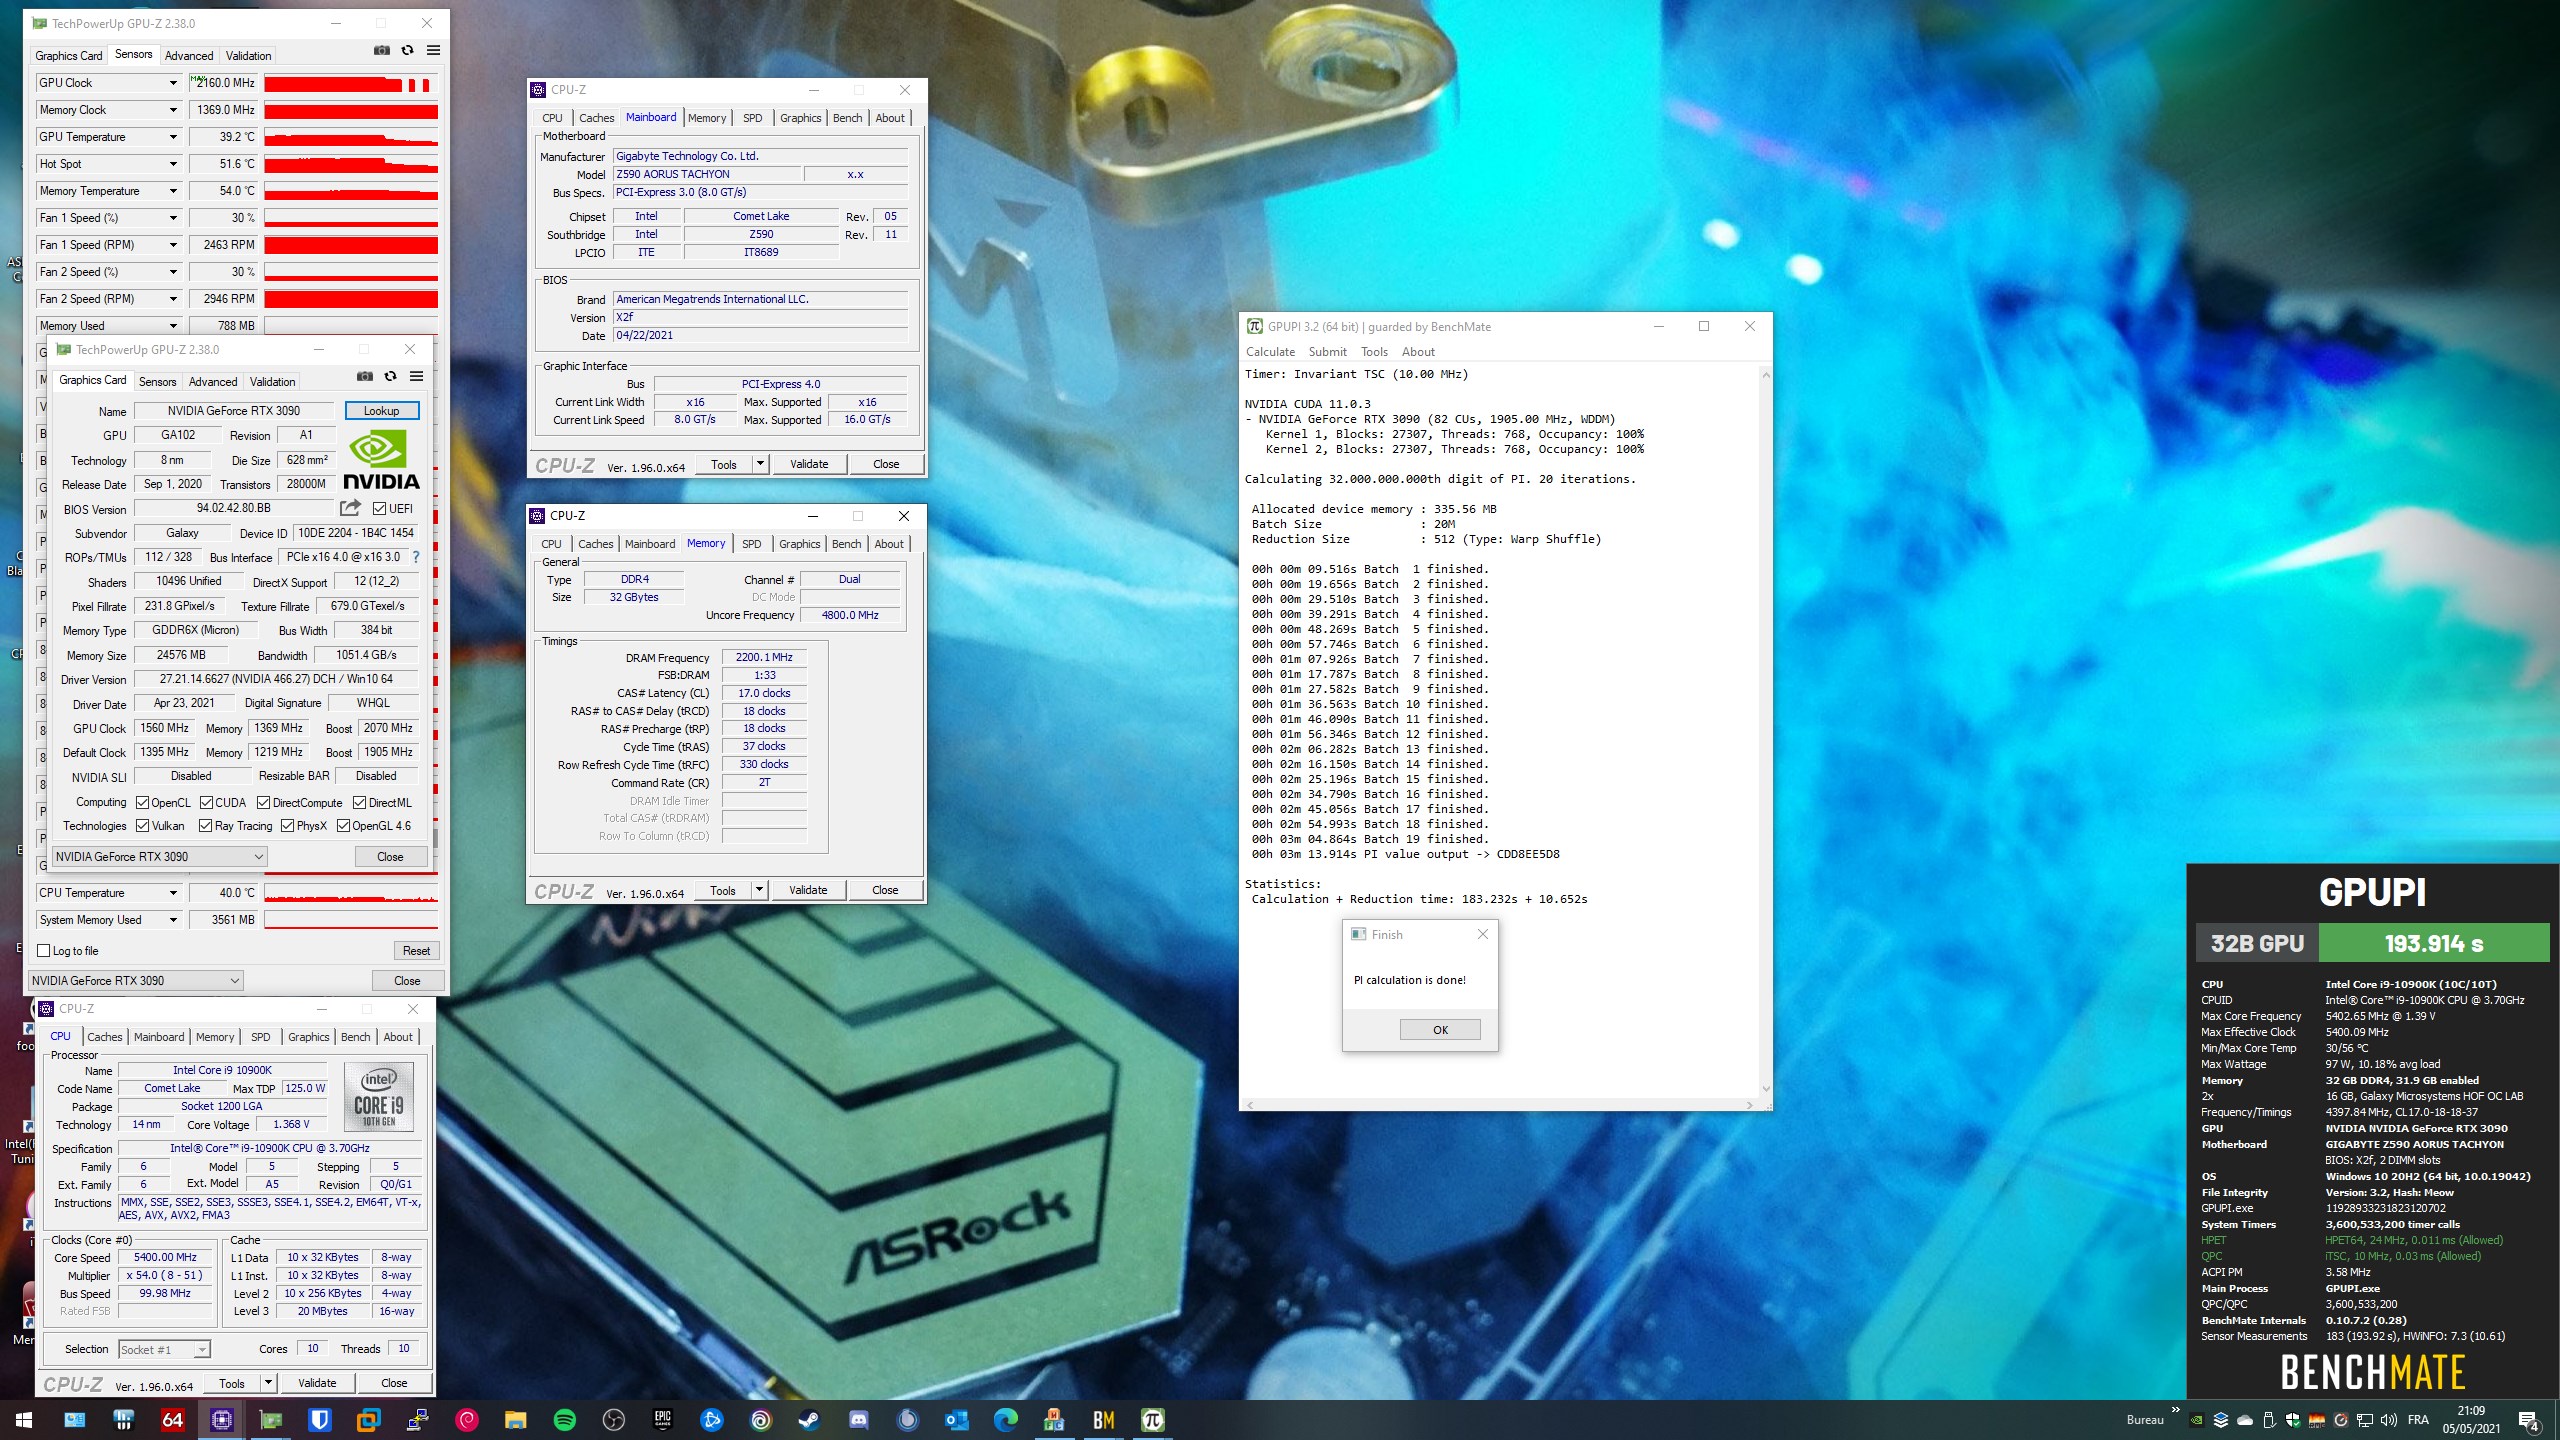Switch to Sensors tab in GPU-Z Graphics Card window

tap(157, 382)
